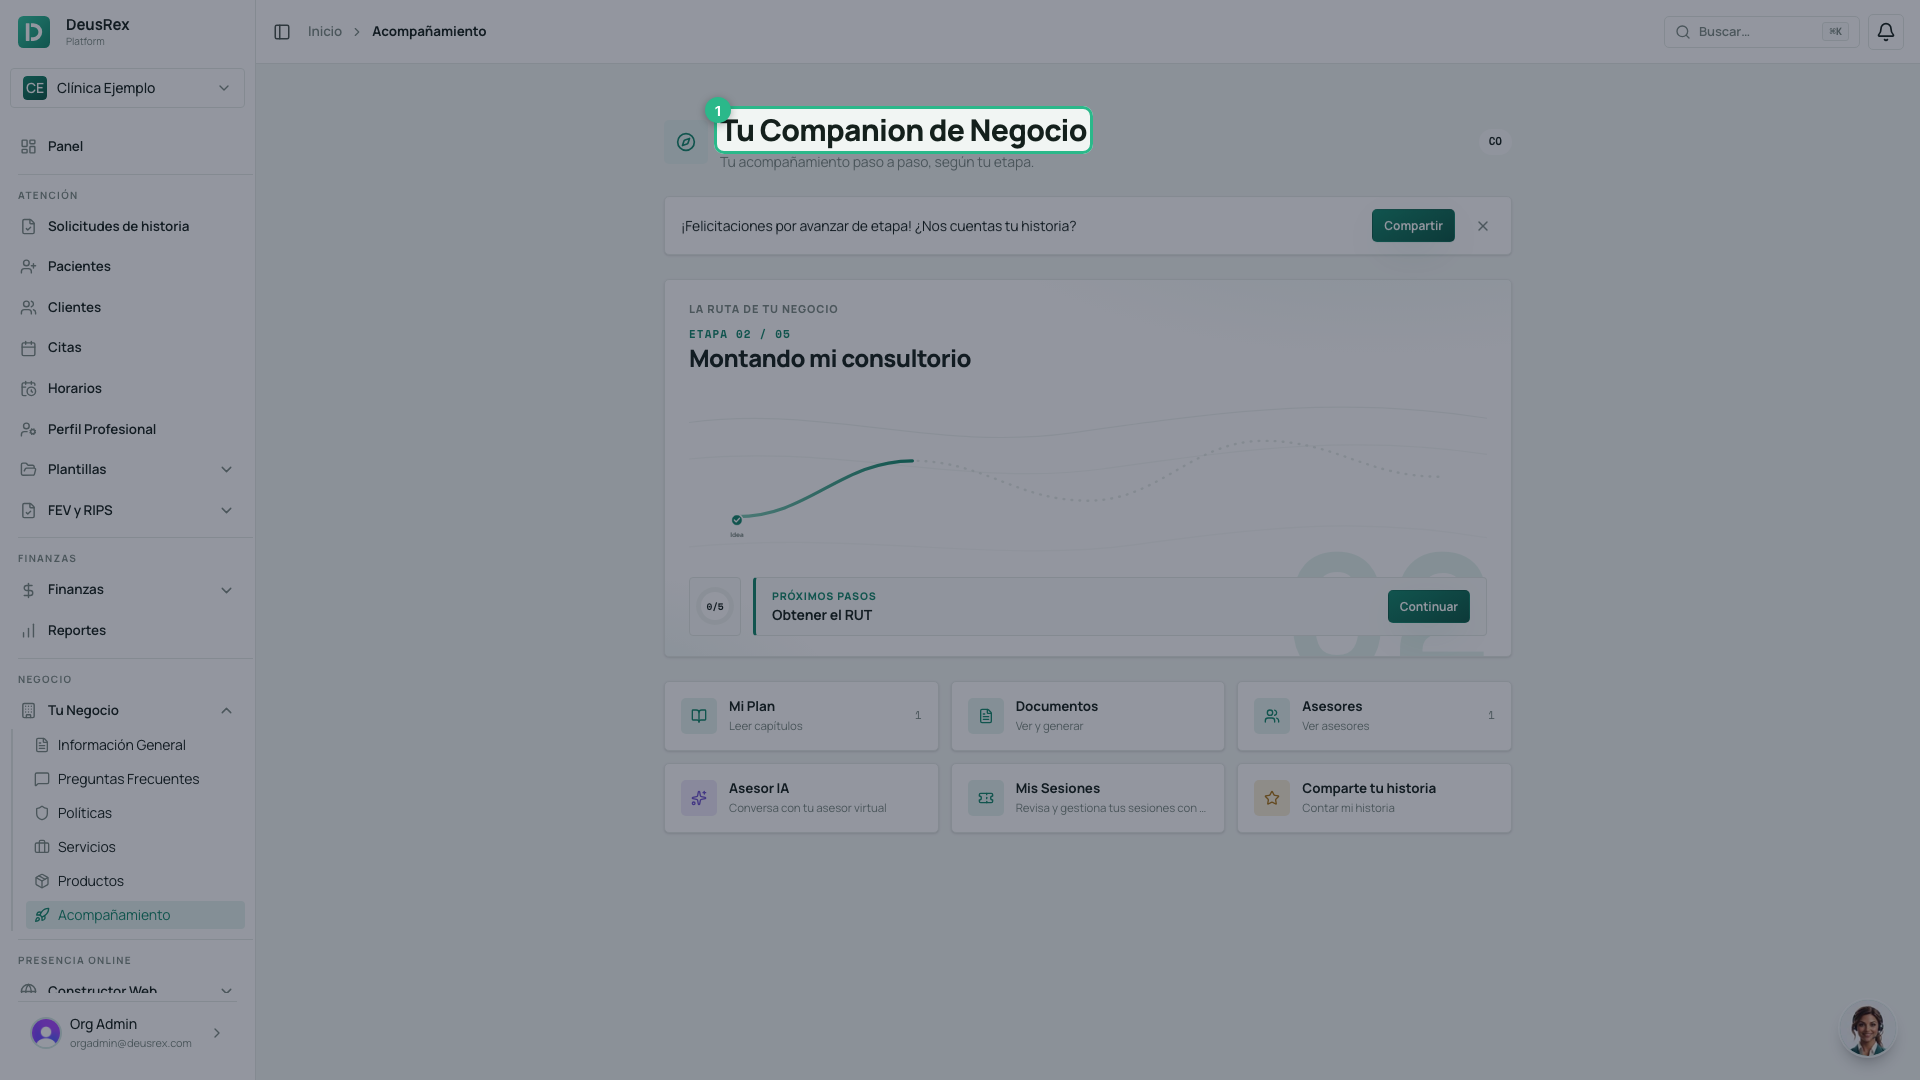Open the notifications bell
Image resolution: width=1920 pixels, height=1080 pixels.
[x=1885, y=32]
